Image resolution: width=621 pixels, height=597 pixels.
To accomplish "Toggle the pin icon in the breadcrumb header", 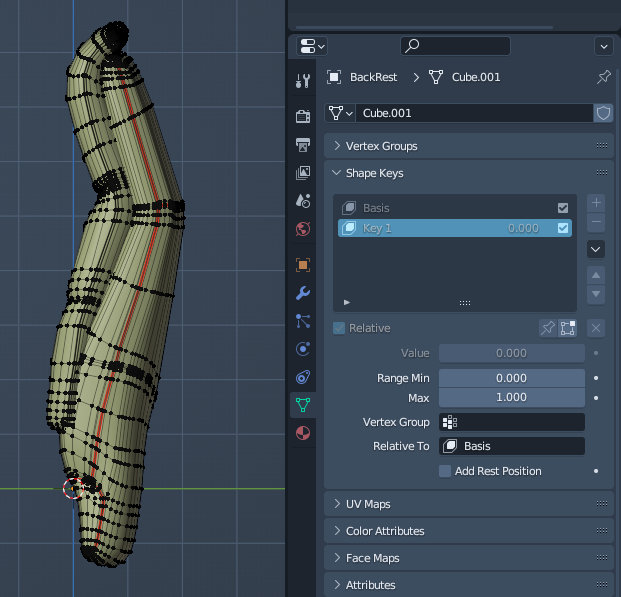I will pos(603,77).
